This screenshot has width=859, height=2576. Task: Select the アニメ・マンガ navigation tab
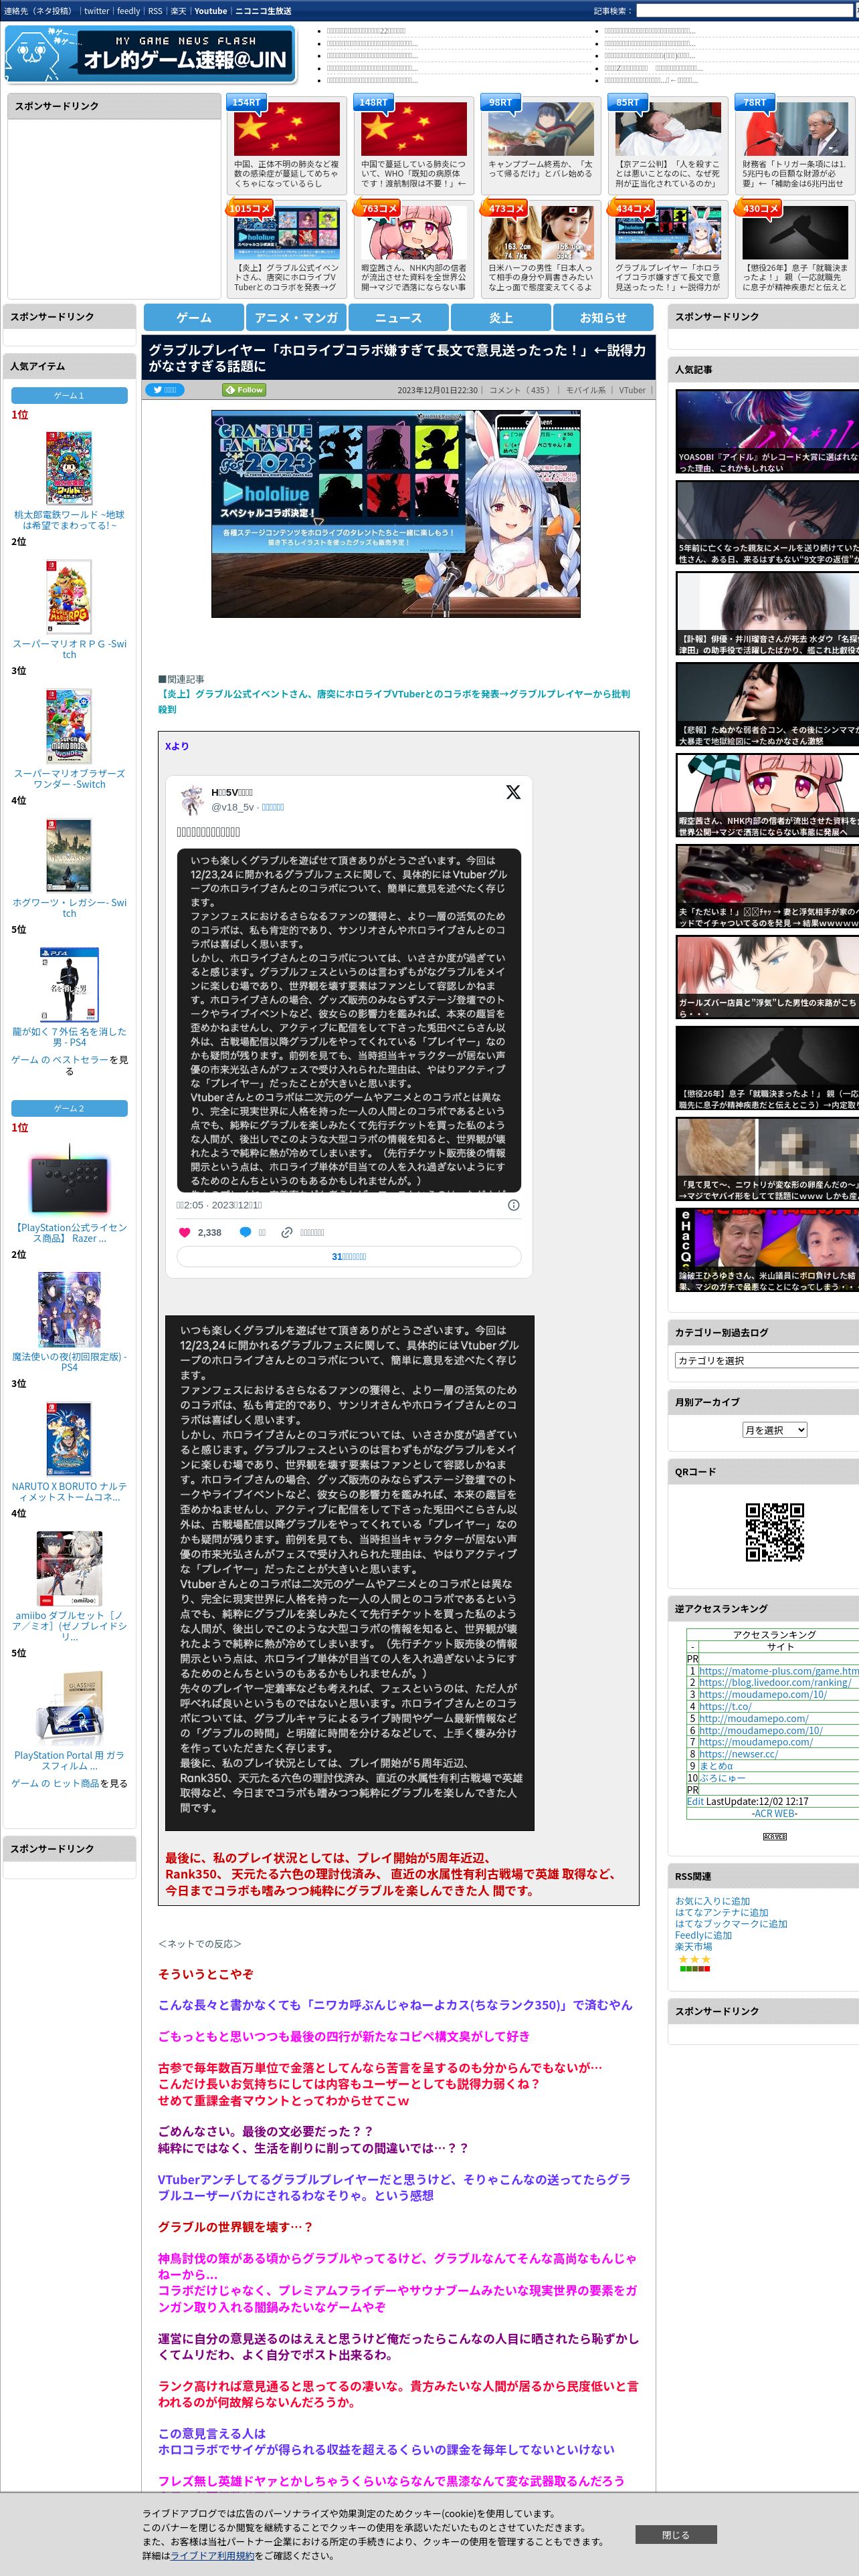click(296, 317)
